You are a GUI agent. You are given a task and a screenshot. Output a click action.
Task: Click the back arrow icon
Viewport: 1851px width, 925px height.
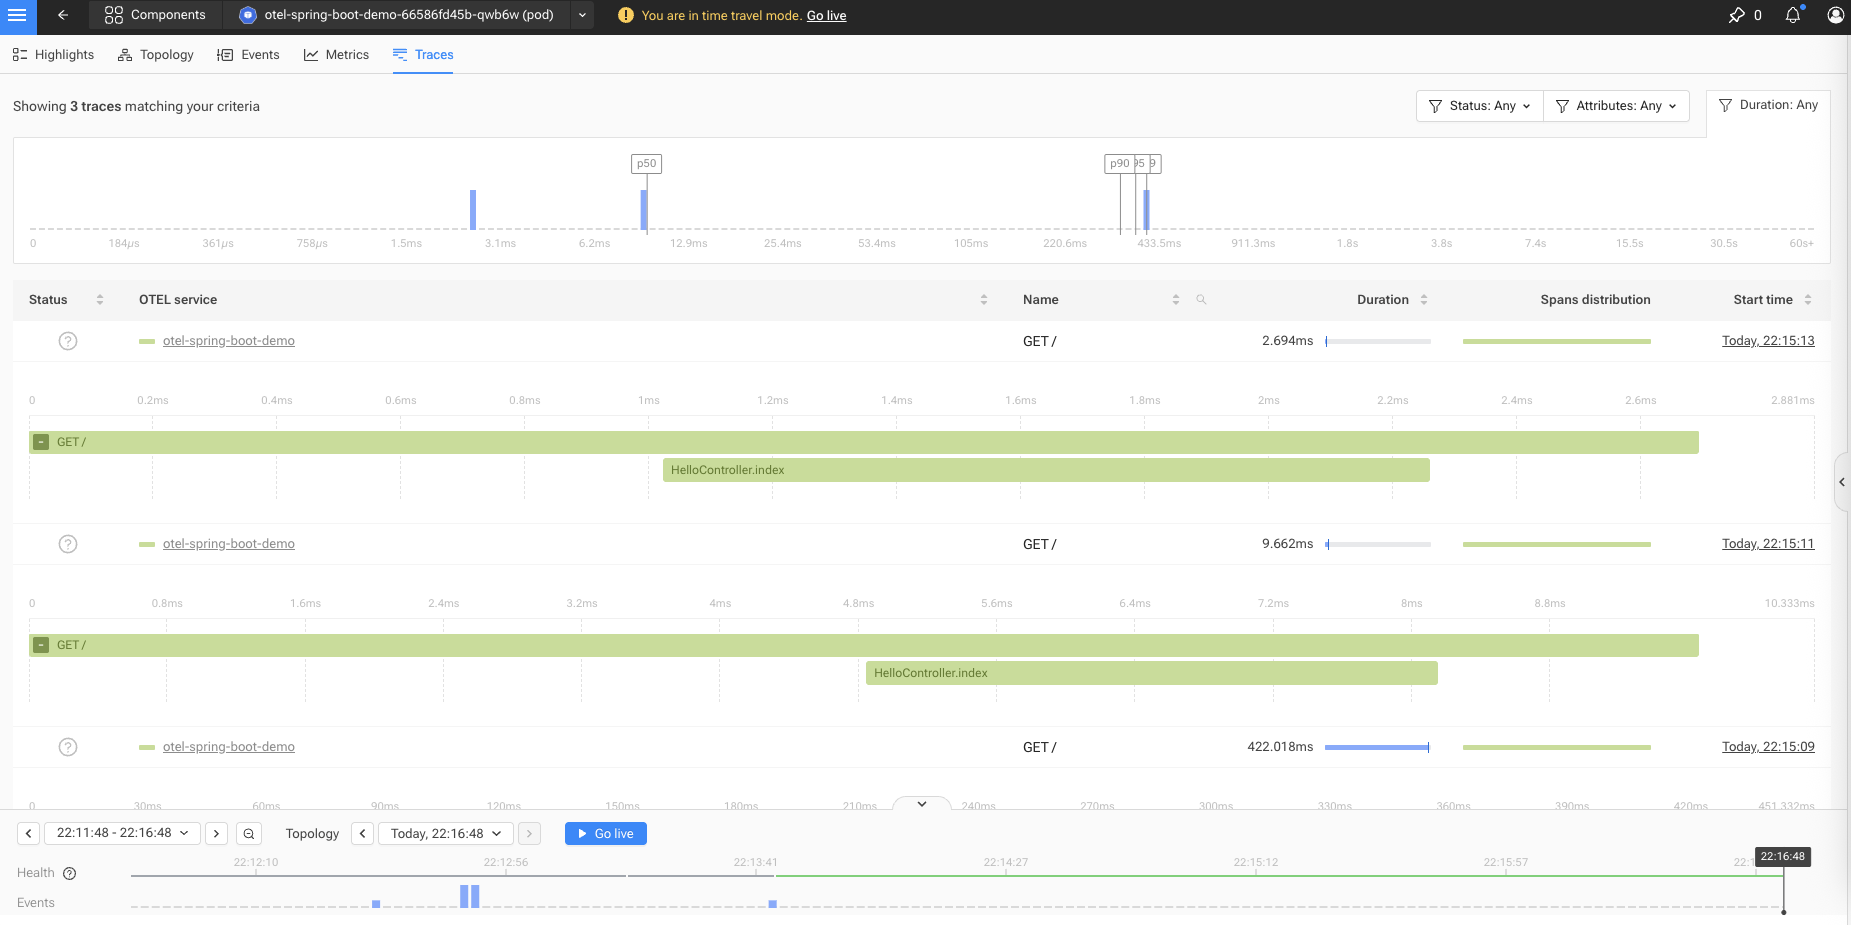(63, 15)
